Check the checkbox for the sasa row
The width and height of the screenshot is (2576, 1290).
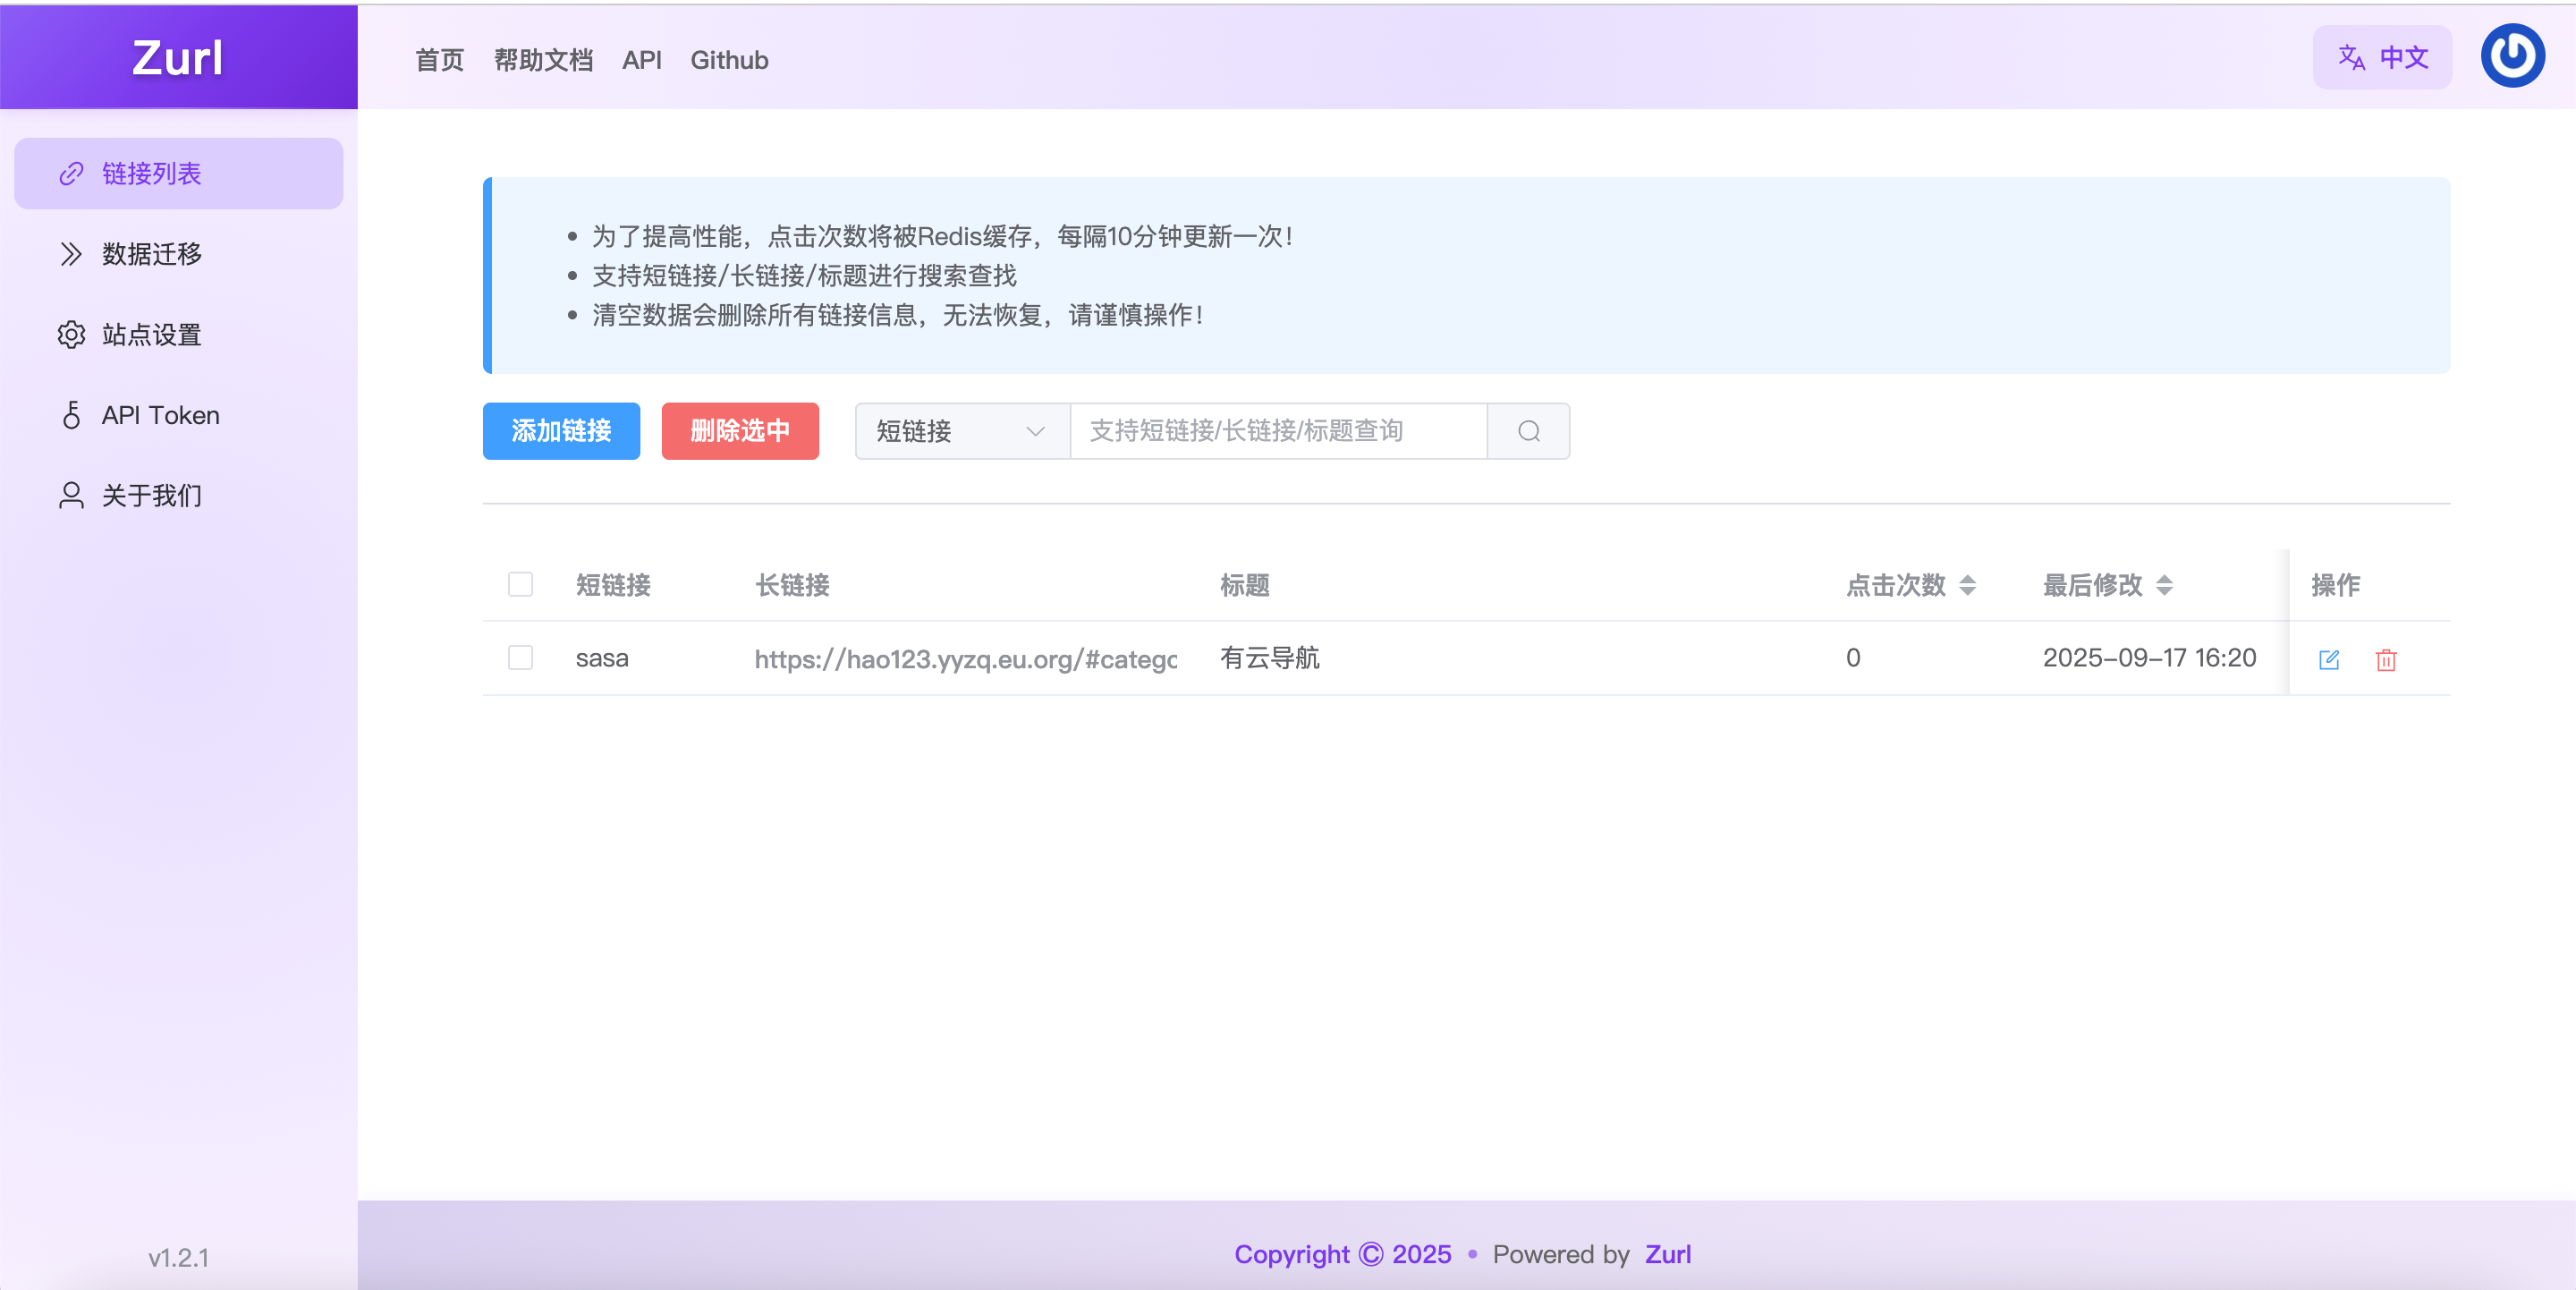point(520,657)
